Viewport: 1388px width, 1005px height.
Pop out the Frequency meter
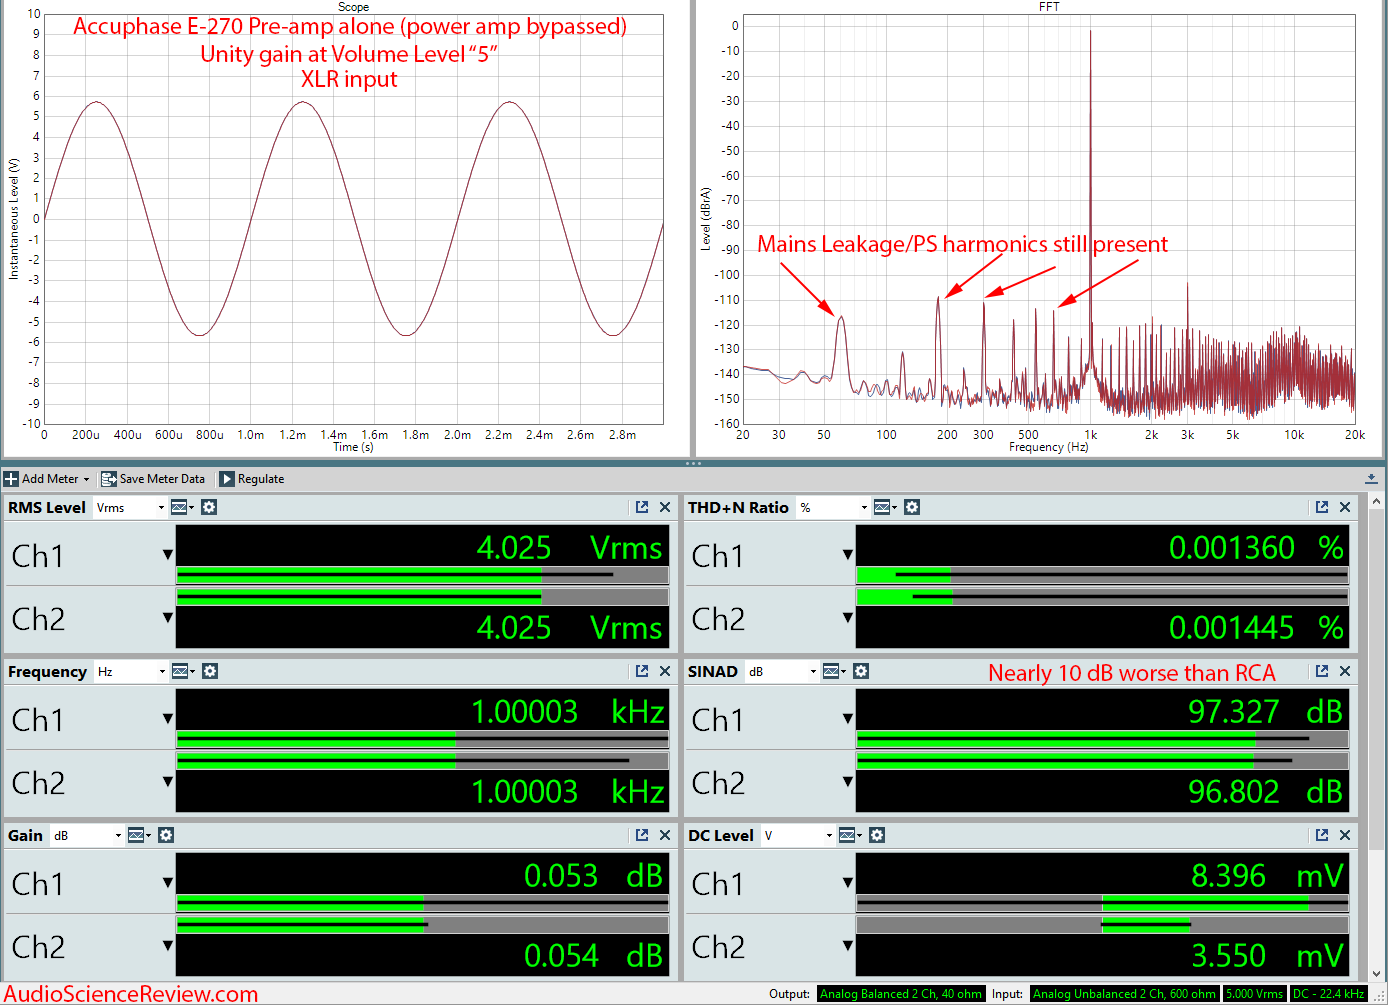[x=642, y=672]
